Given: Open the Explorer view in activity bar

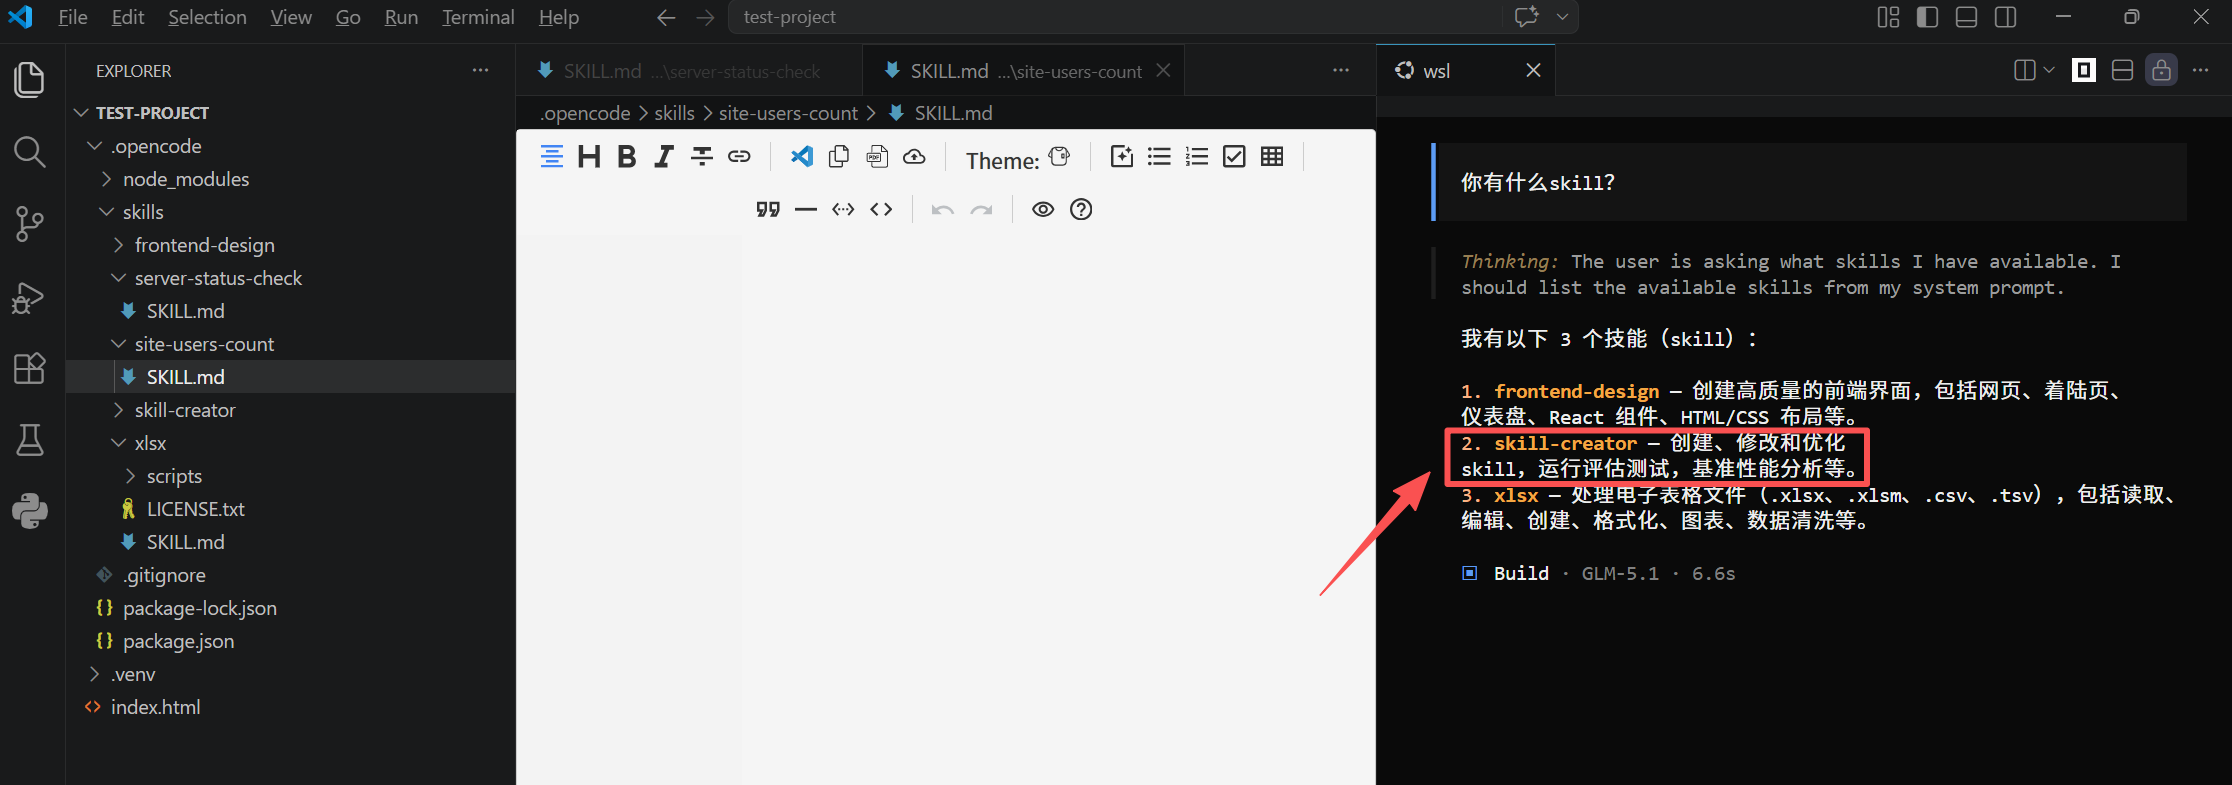Looking at the screenshot, I should click(30, 80).
